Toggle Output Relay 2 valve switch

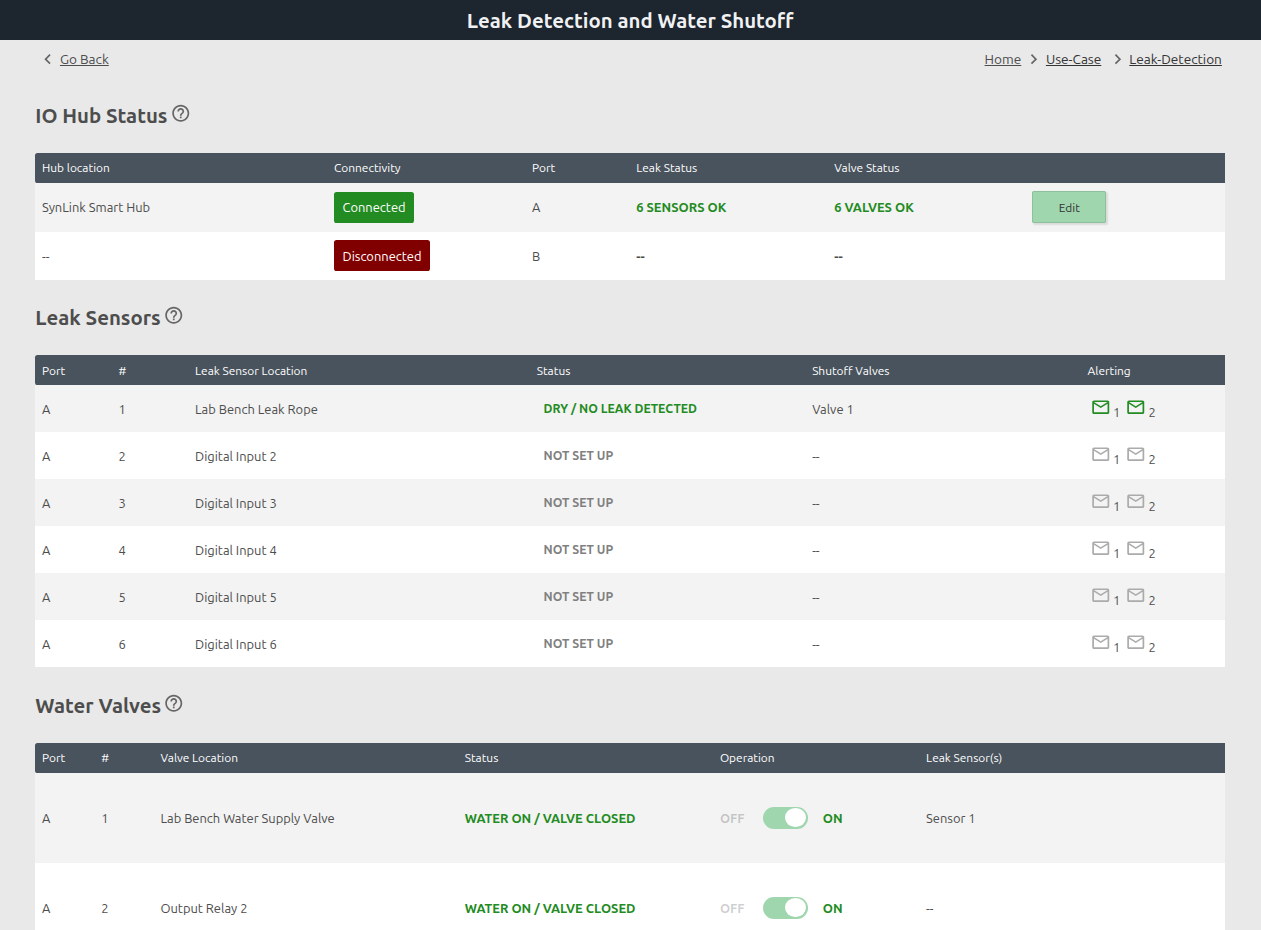click(x=785, y=908)
